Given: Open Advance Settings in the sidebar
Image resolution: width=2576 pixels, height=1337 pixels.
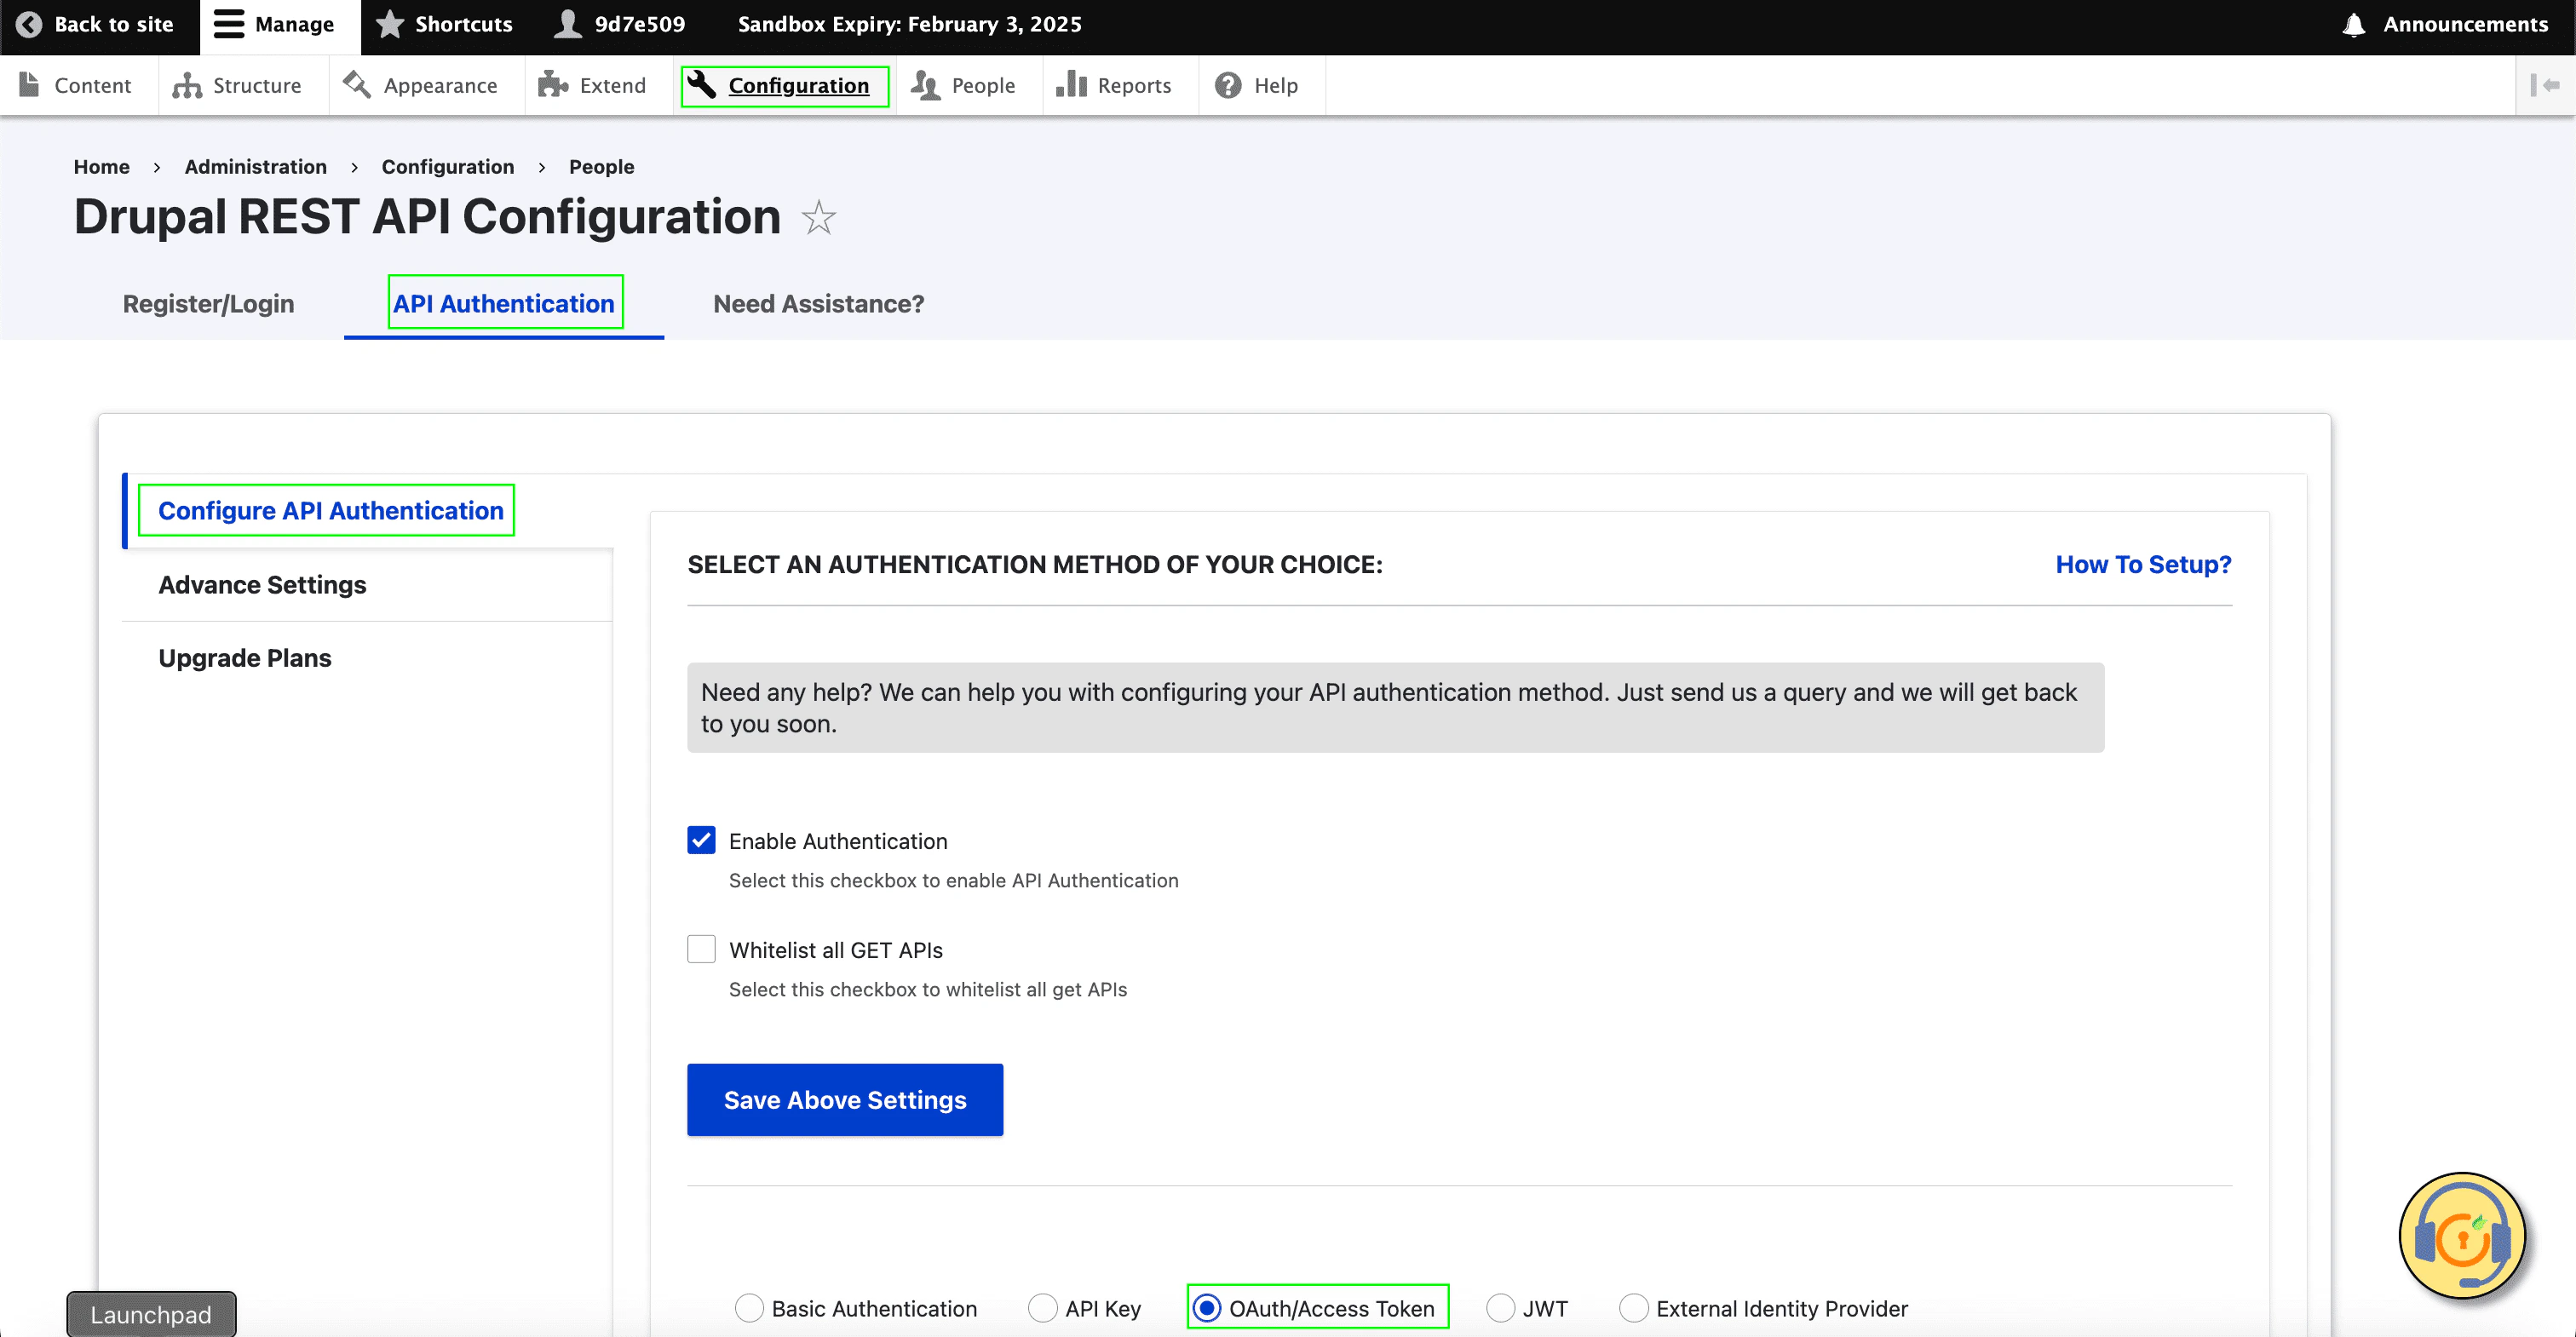Looking at the screenshot, I should (x=262, y=585).
